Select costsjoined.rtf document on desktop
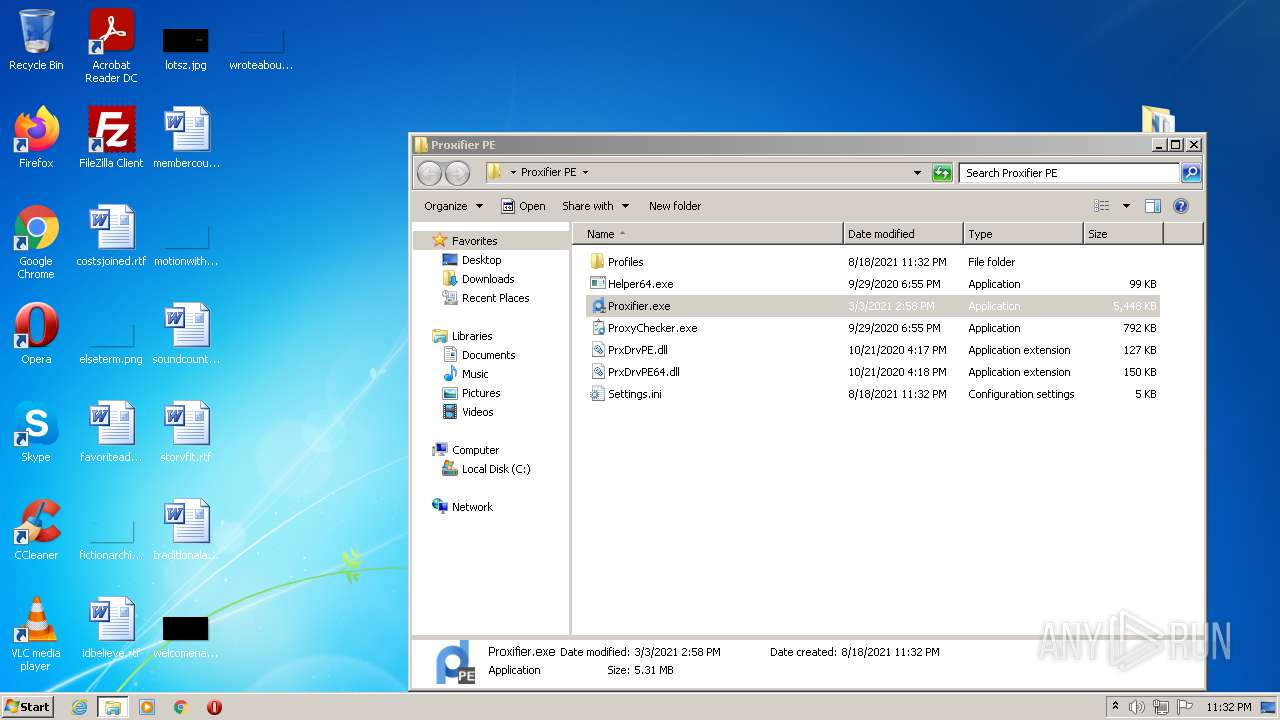Viewport: 1280px width, 720px height. (111, 236)
